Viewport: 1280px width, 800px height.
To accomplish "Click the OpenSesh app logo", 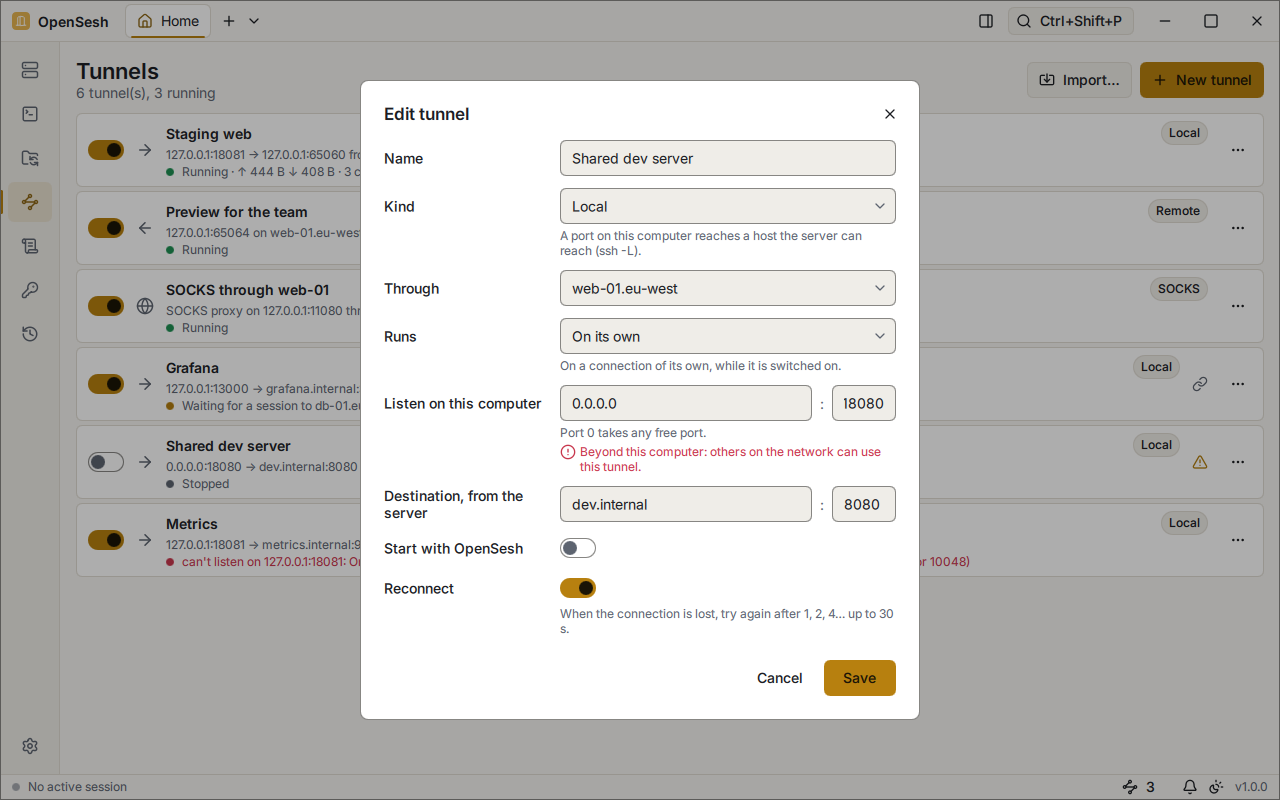I will [x=21, y=21].
